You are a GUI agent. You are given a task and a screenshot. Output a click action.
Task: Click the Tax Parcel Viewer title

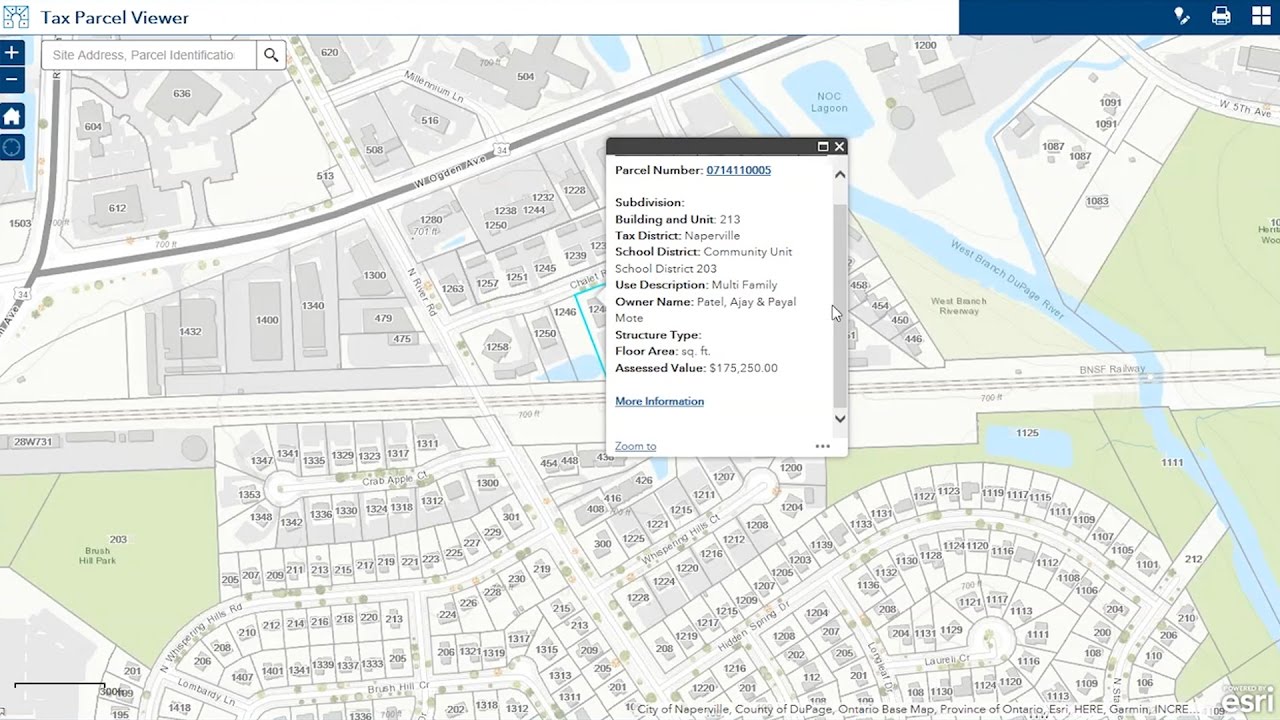[115, 17]
